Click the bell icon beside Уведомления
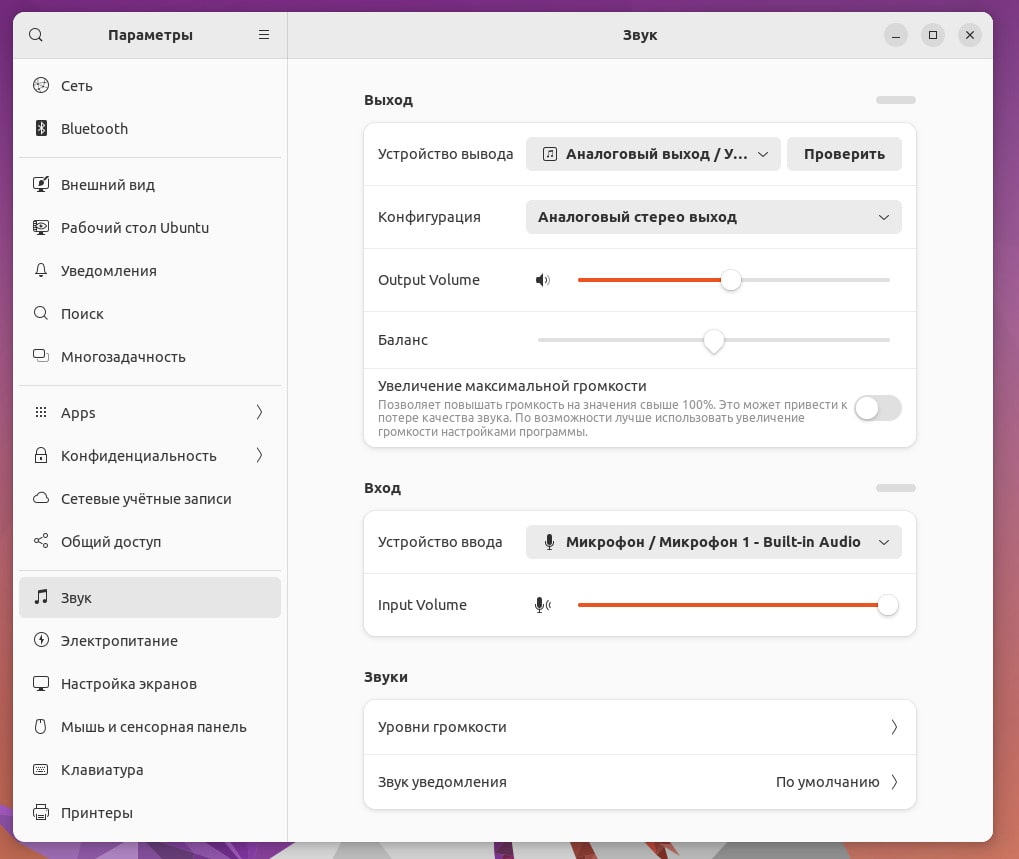 [41, 270]
